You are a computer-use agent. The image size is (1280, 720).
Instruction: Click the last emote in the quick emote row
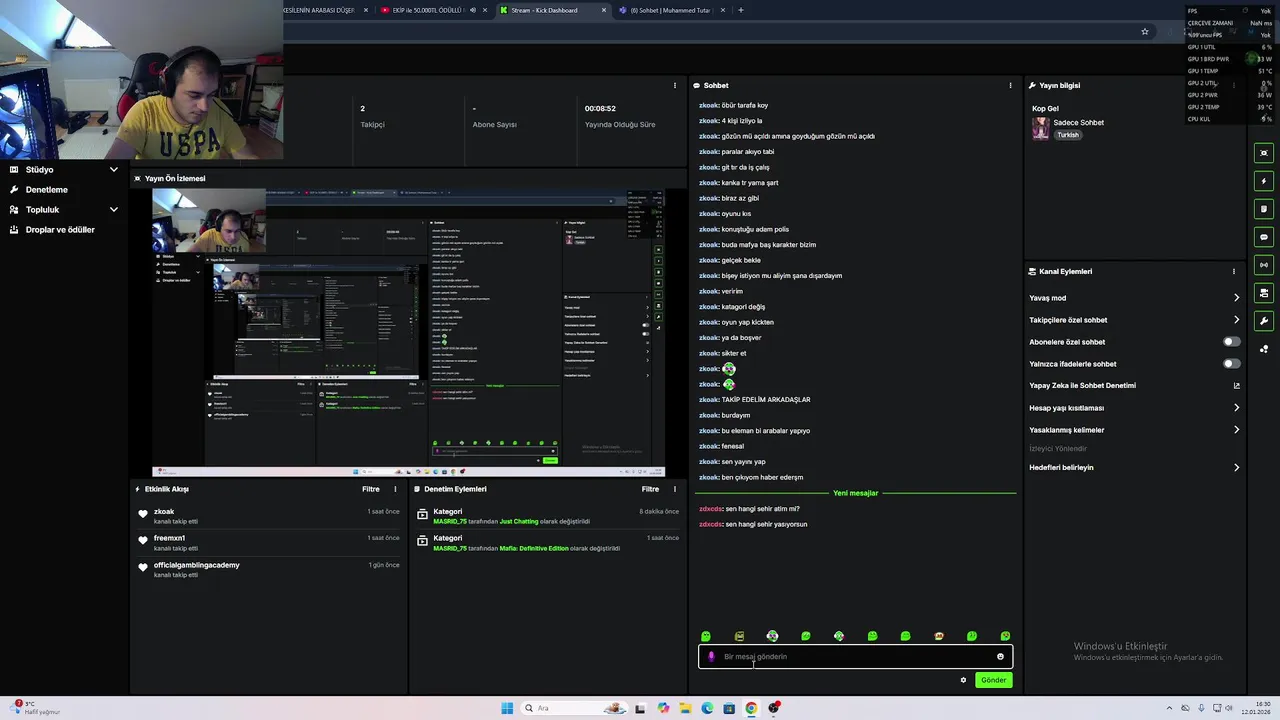[x=1005, y=636]
